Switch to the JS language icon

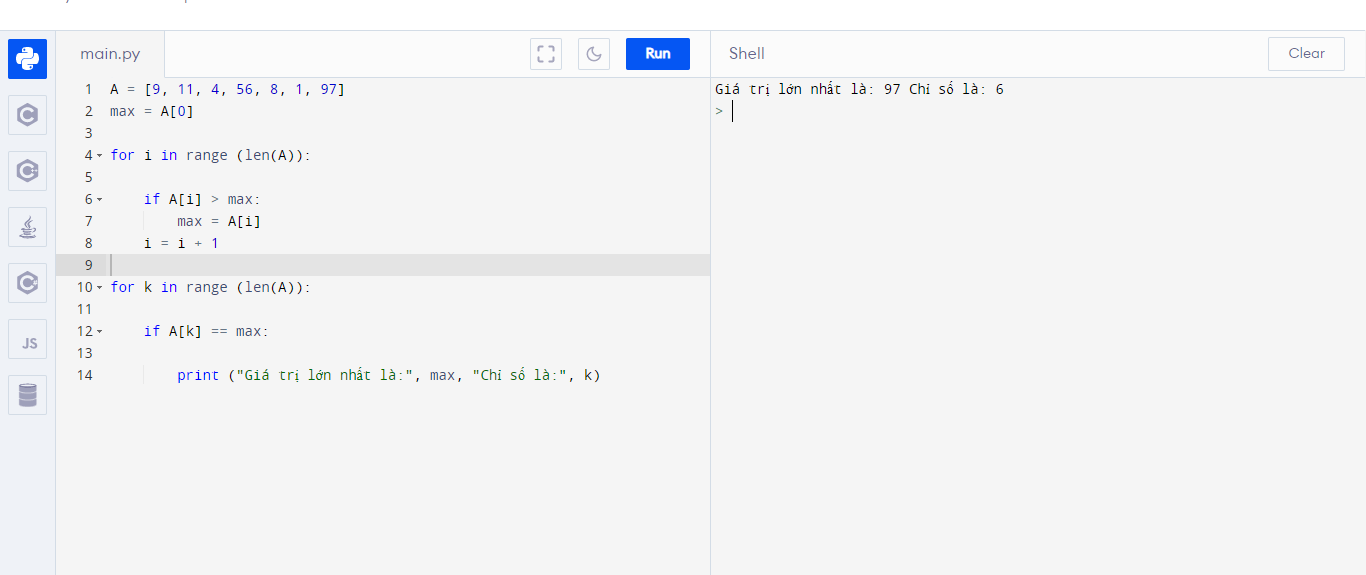28,339
